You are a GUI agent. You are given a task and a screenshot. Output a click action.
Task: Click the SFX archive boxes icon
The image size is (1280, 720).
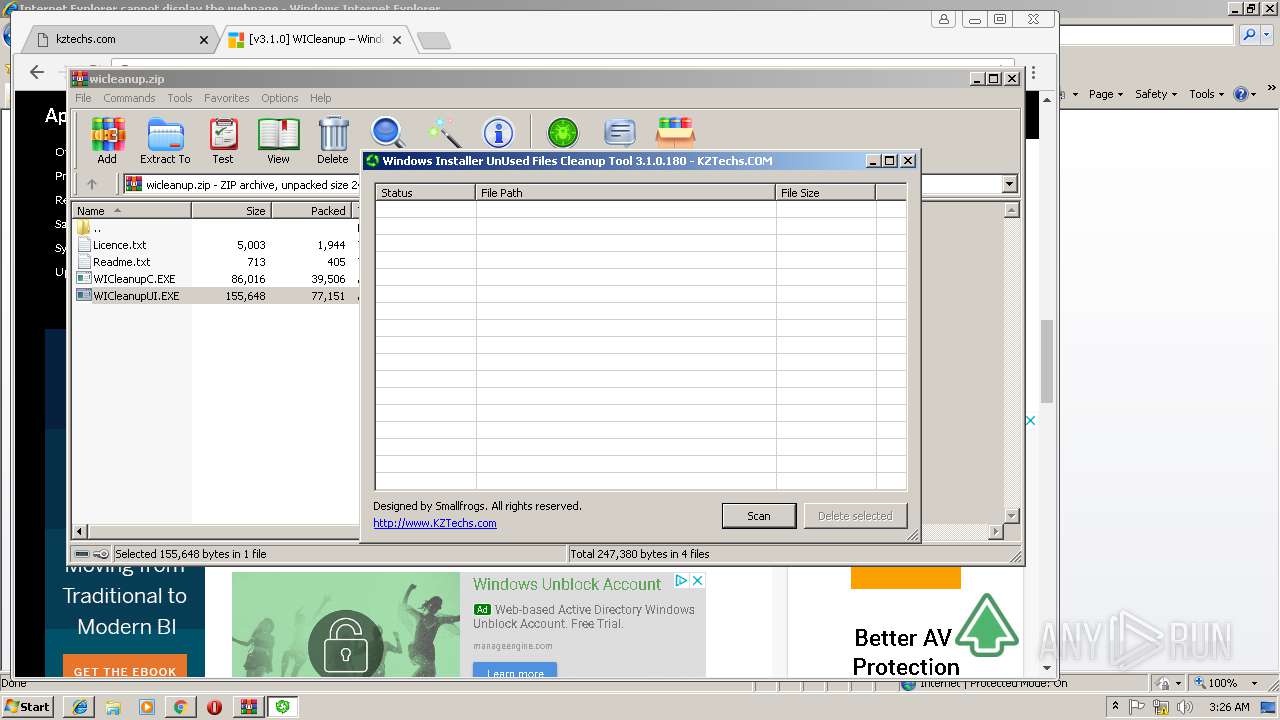pos(676,133)
